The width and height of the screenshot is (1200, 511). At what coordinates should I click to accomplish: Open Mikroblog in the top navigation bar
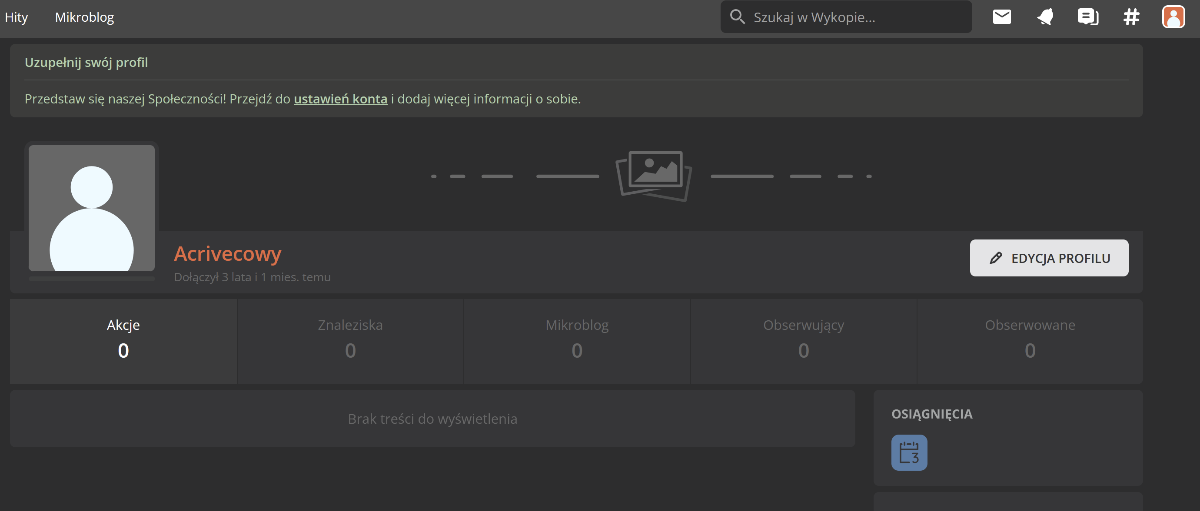(x=84, y=17)
